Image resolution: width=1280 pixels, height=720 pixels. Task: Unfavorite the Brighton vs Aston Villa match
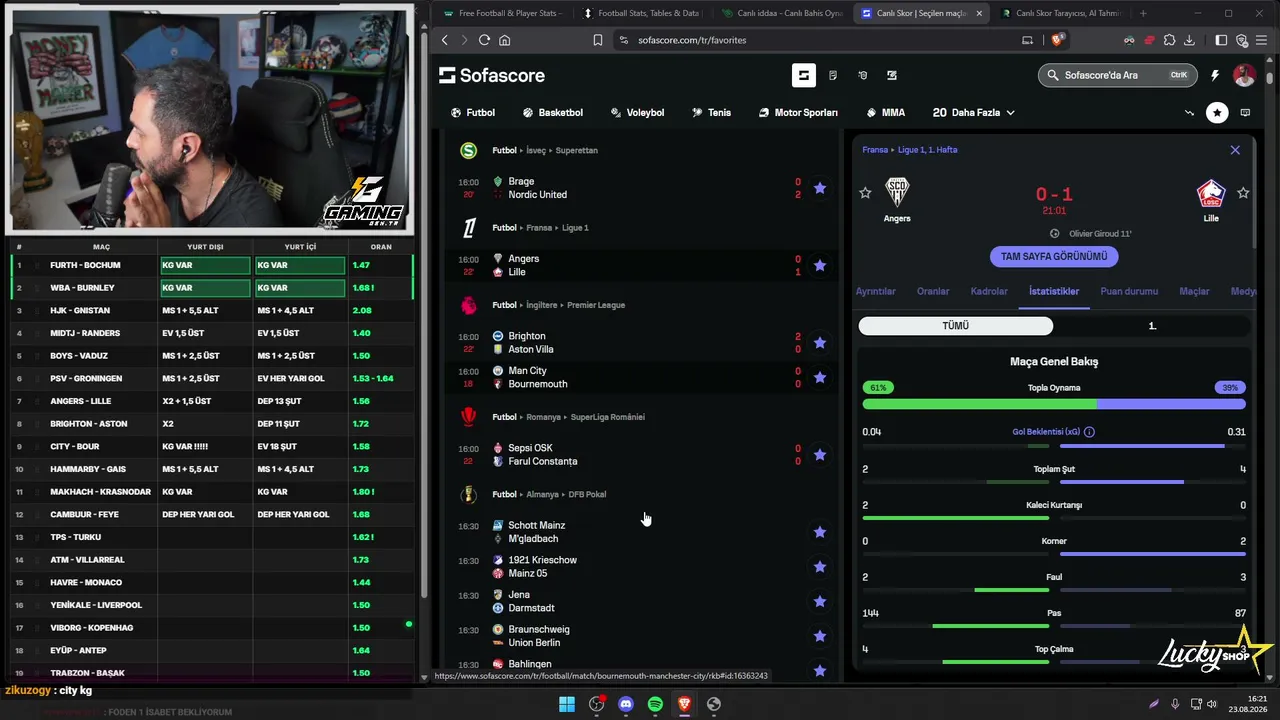point(820,343)
